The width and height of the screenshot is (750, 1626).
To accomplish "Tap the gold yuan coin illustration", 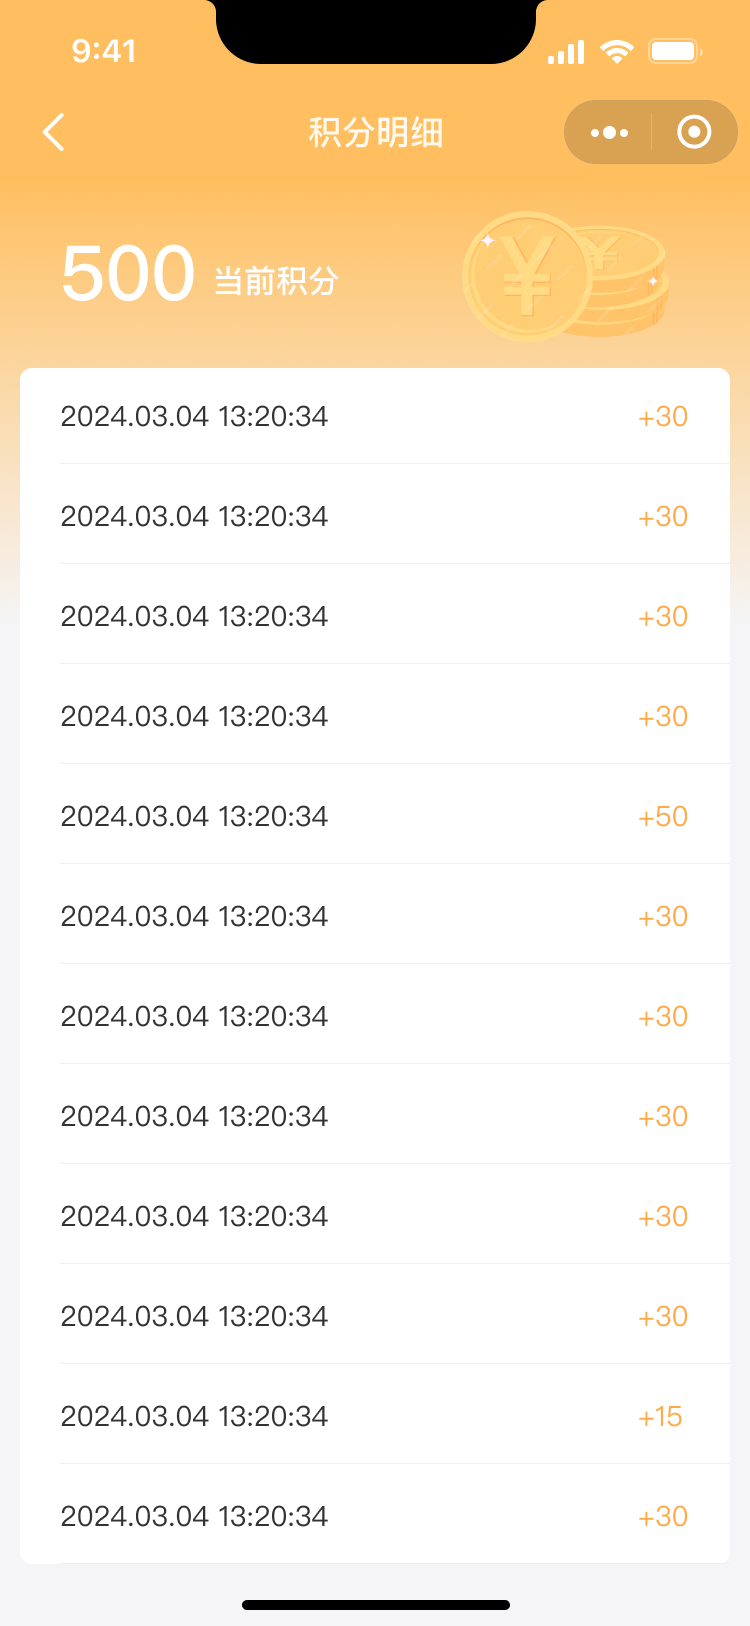I will click(565, 276).
